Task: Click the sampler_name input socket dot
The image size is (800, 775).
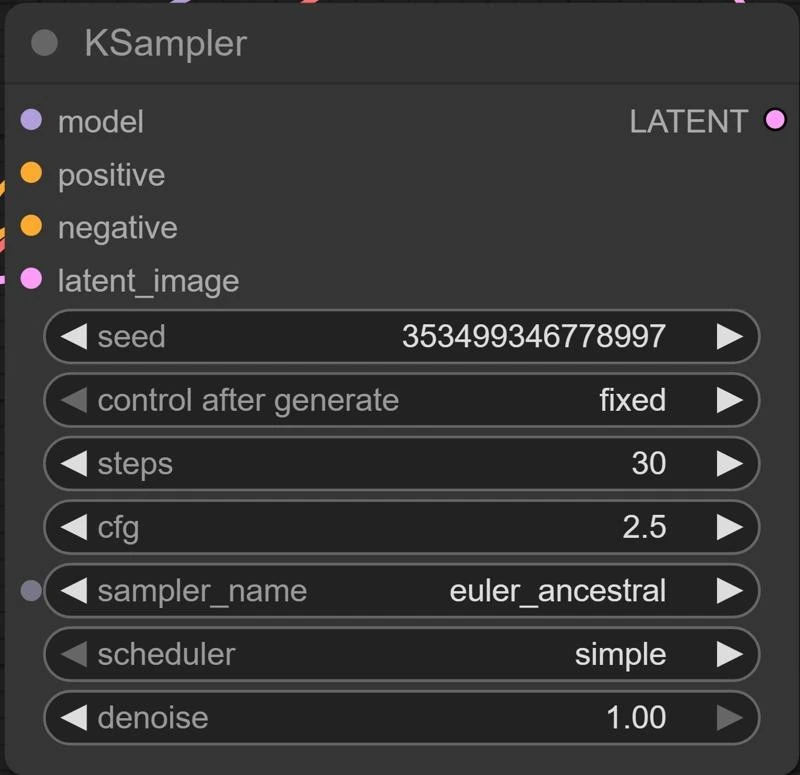Action: click(x=31, y=591)
